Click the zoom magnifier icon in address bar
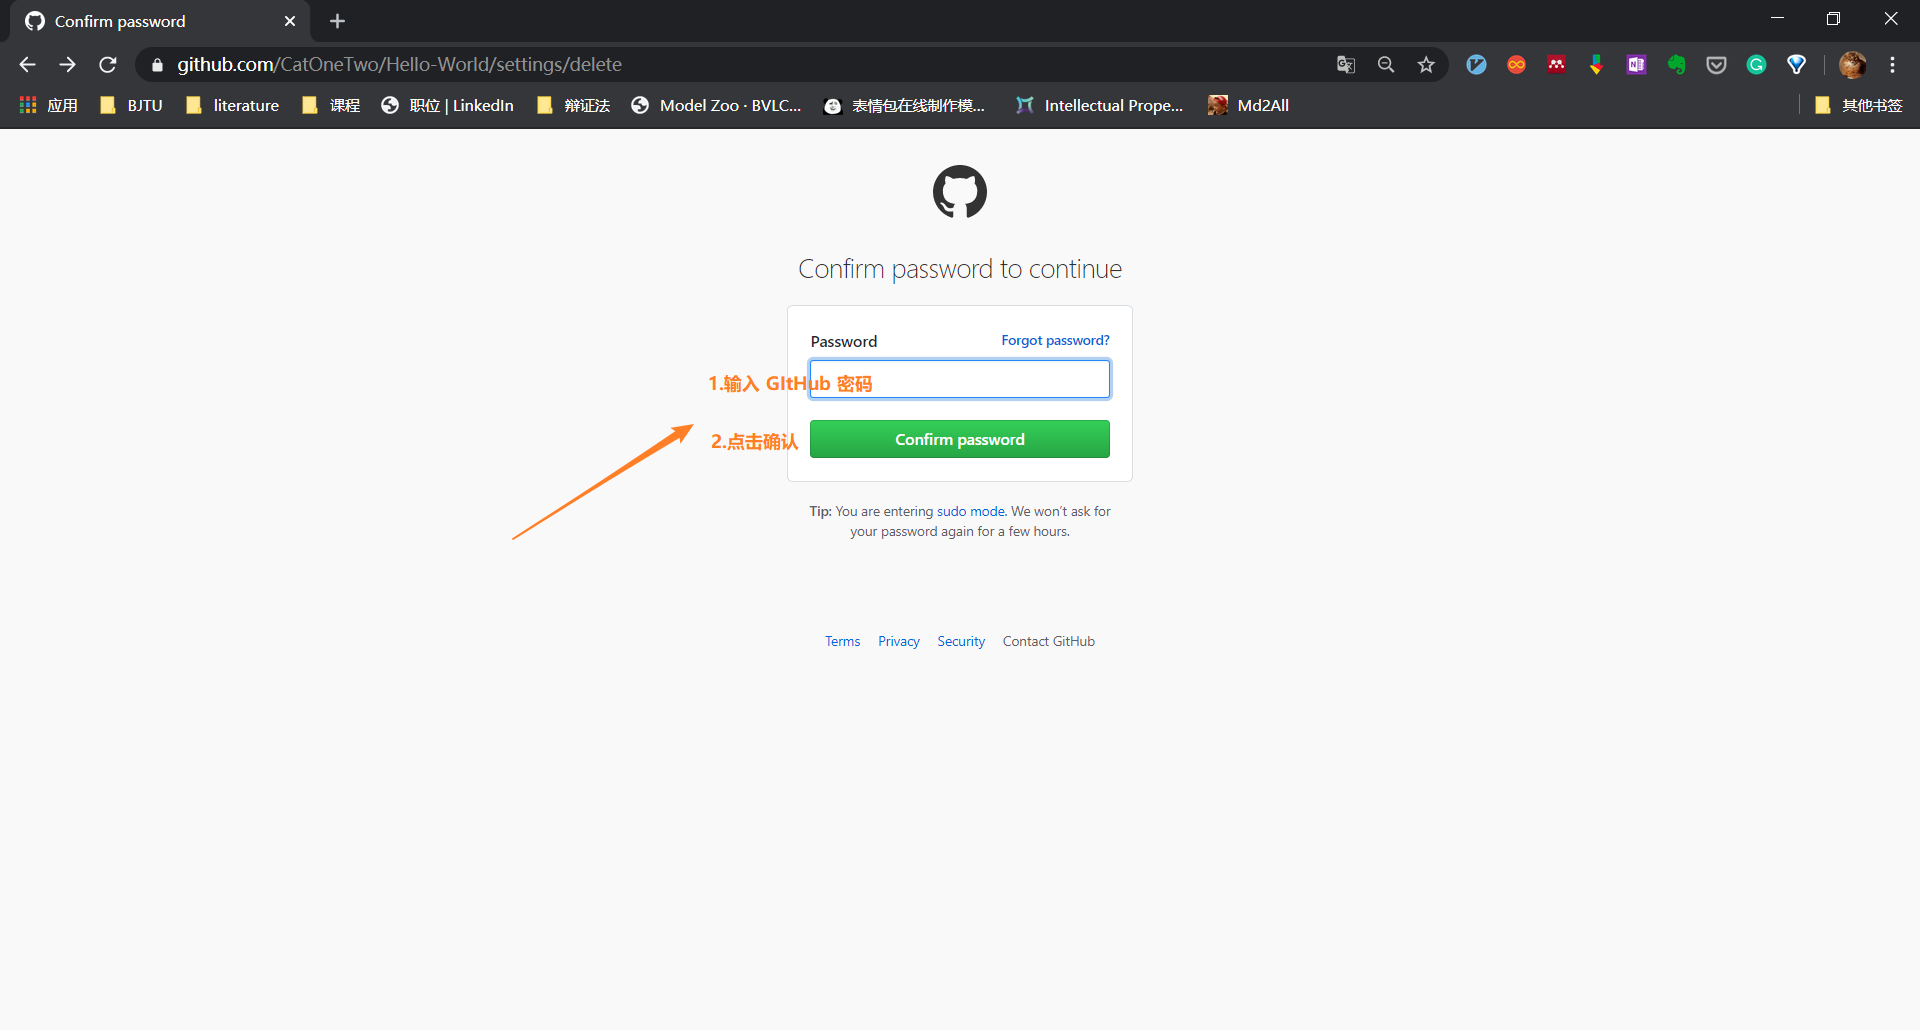Screen dimensions: 1920x1030 [1386, 65]
